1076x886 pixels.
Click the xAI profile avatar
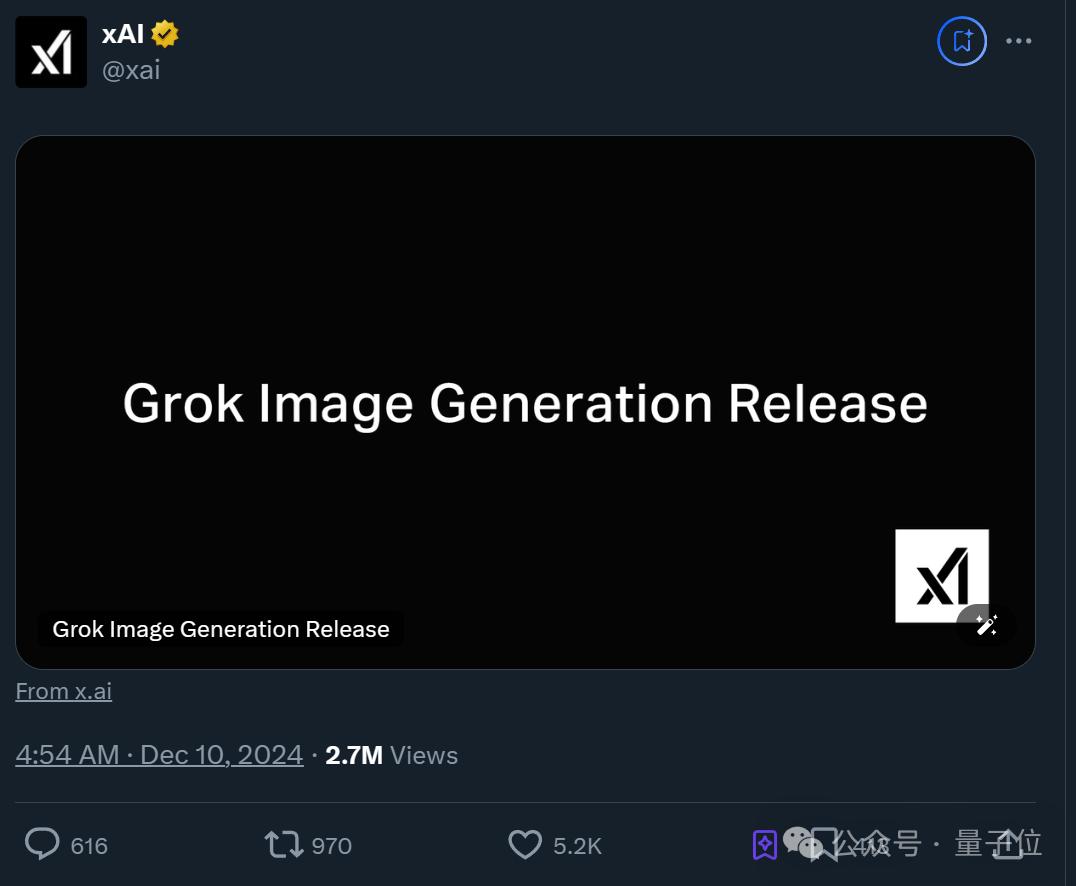[x=51, y=52]
